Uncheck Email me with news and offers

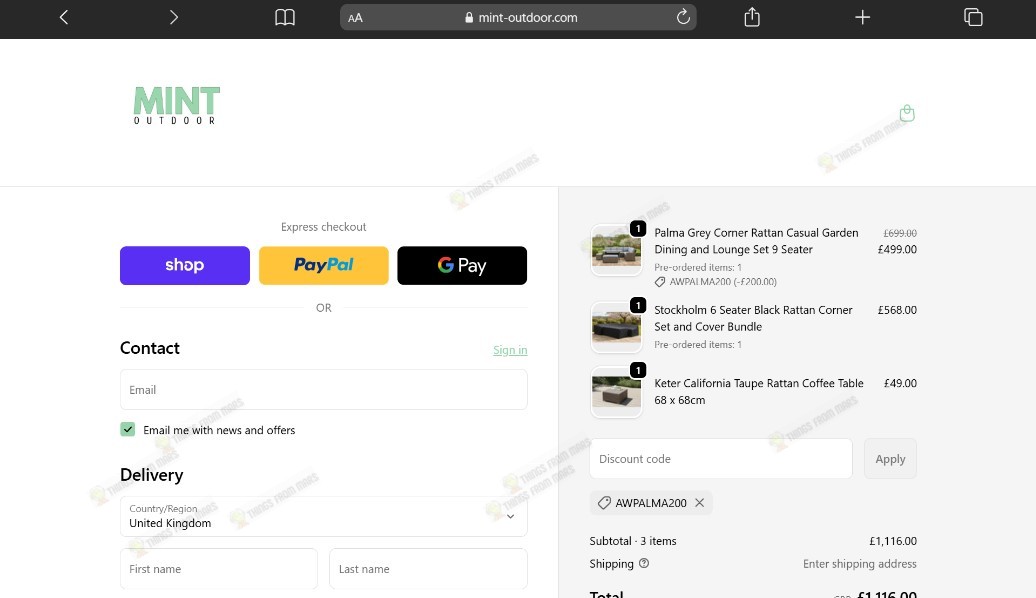(x=128, y=430)
